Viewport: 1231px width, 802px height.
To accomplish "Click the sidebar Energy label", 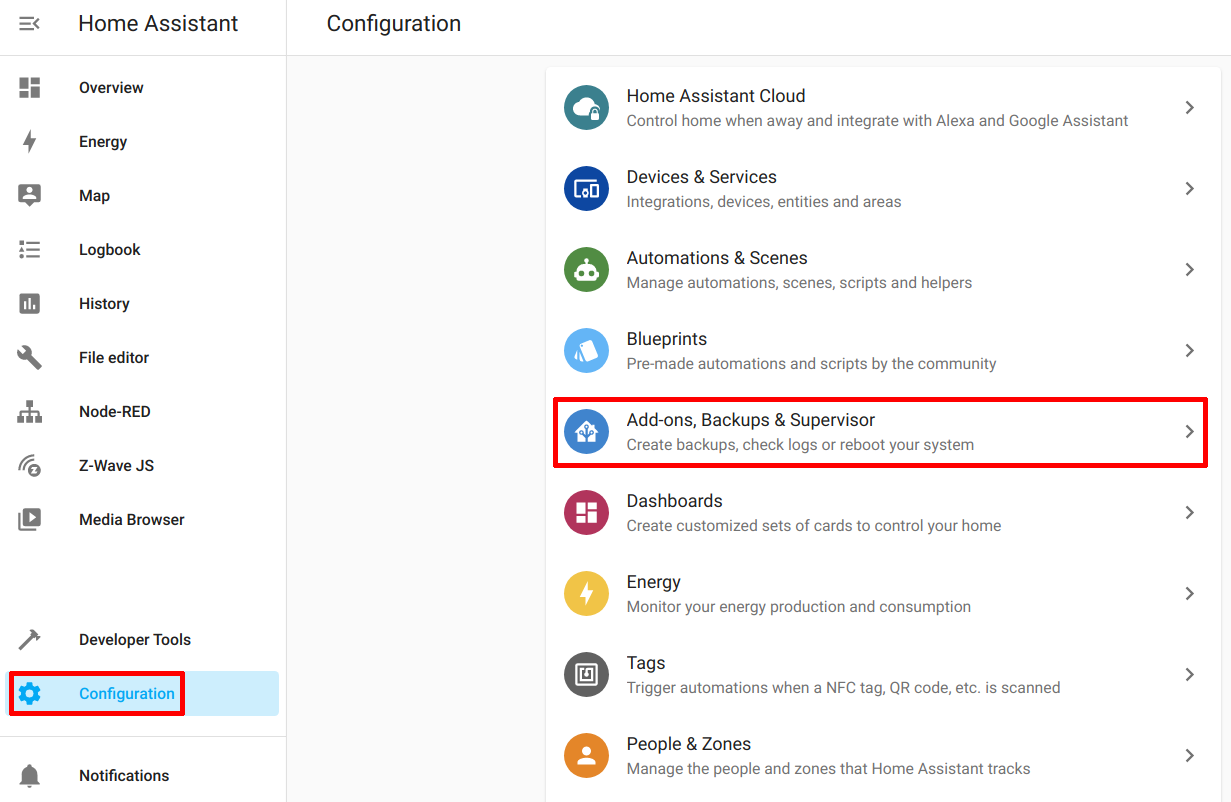I will pyautogui.click(x=103, y=142).
